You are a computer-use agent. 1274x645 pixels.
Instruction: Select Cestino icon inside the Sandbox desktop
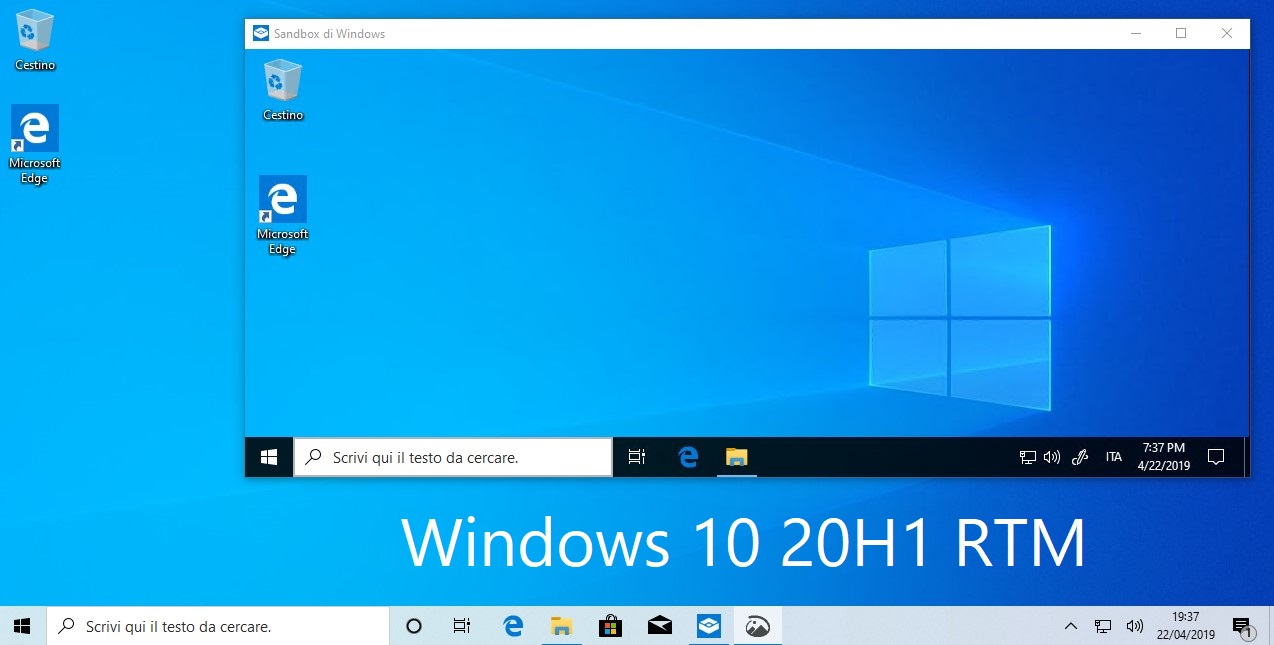[283, 90]
